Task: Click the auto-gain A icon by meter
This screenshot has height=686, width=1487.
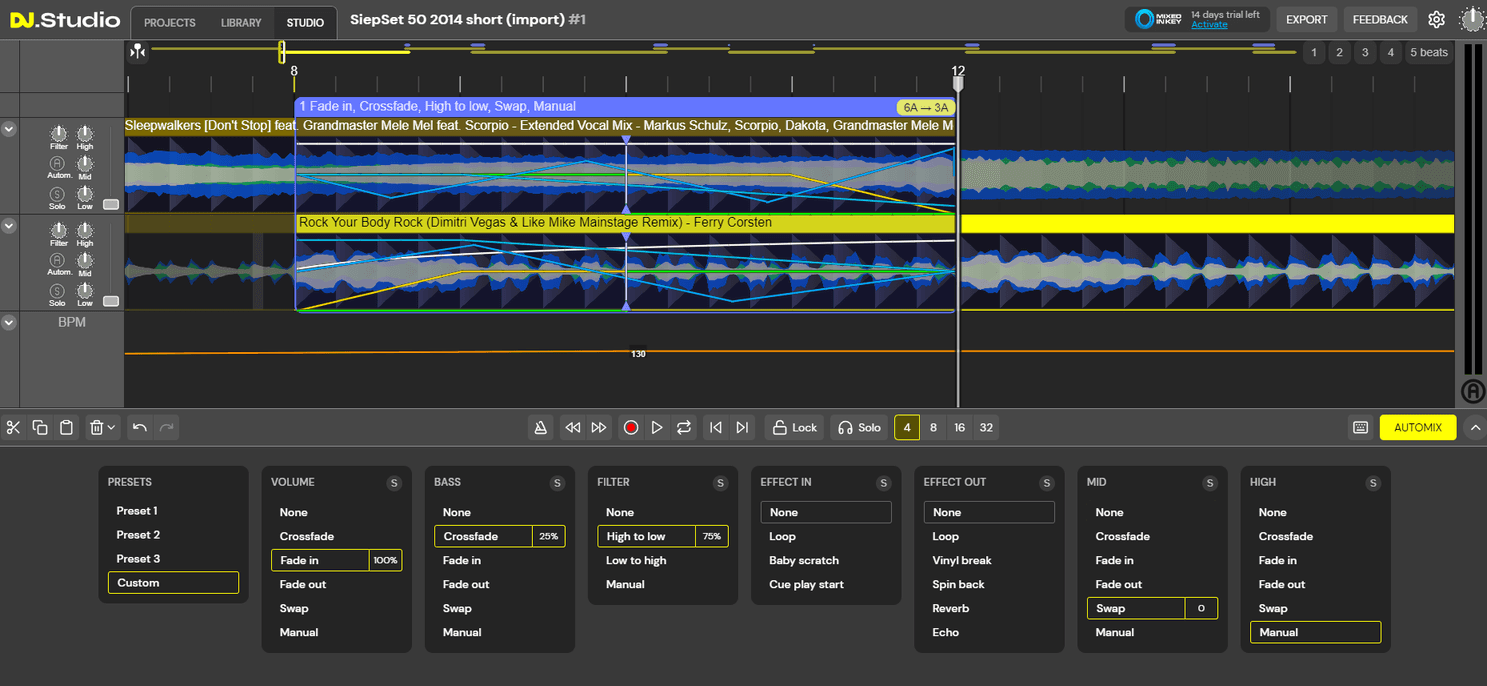Action: (x=1473, y=391)
